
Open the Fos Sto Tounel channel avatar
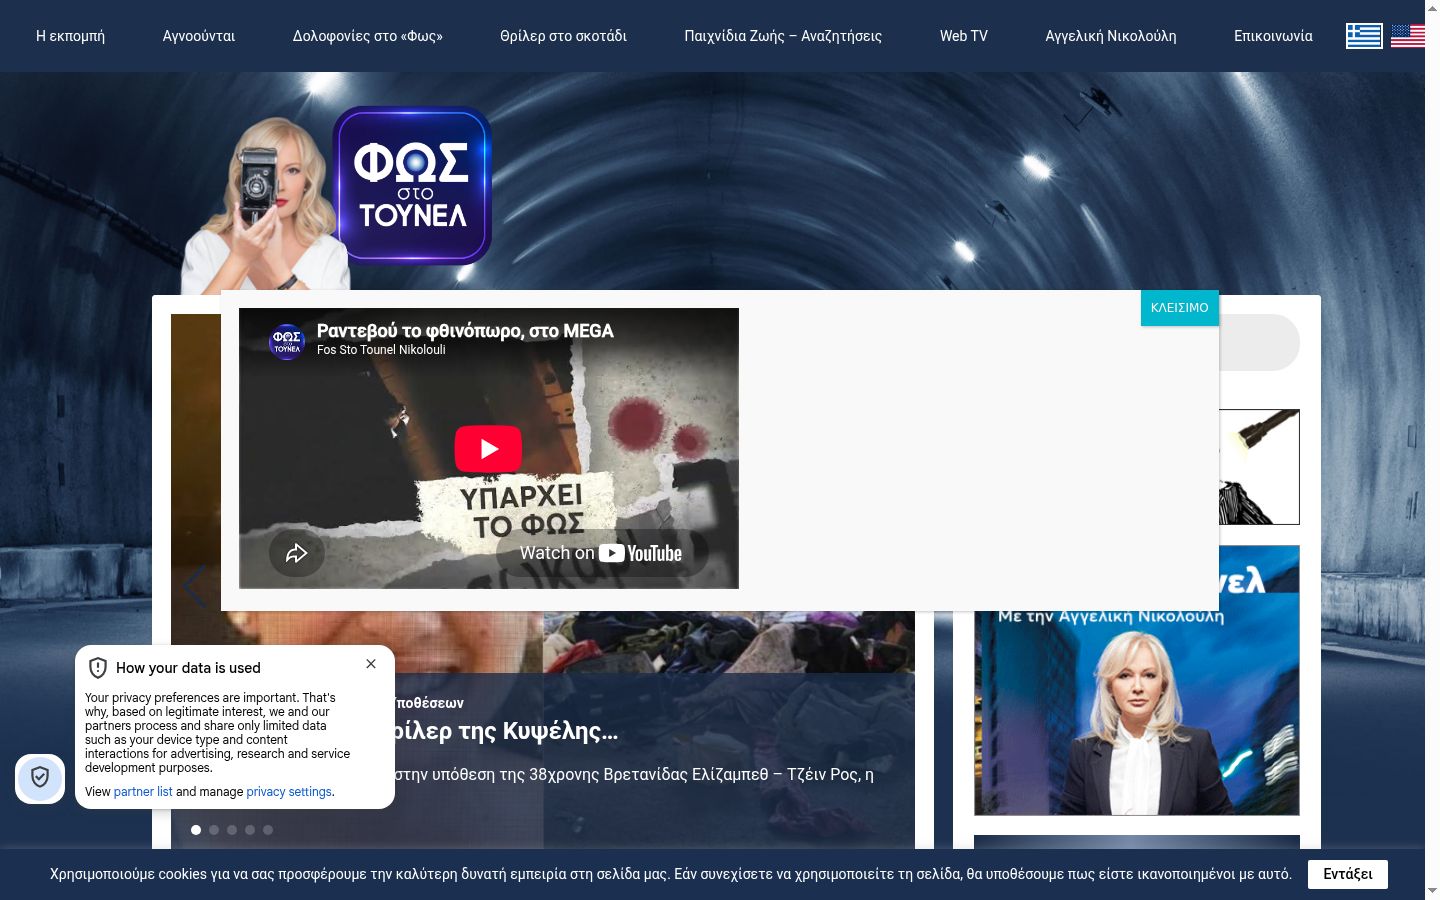pos(287,341)
